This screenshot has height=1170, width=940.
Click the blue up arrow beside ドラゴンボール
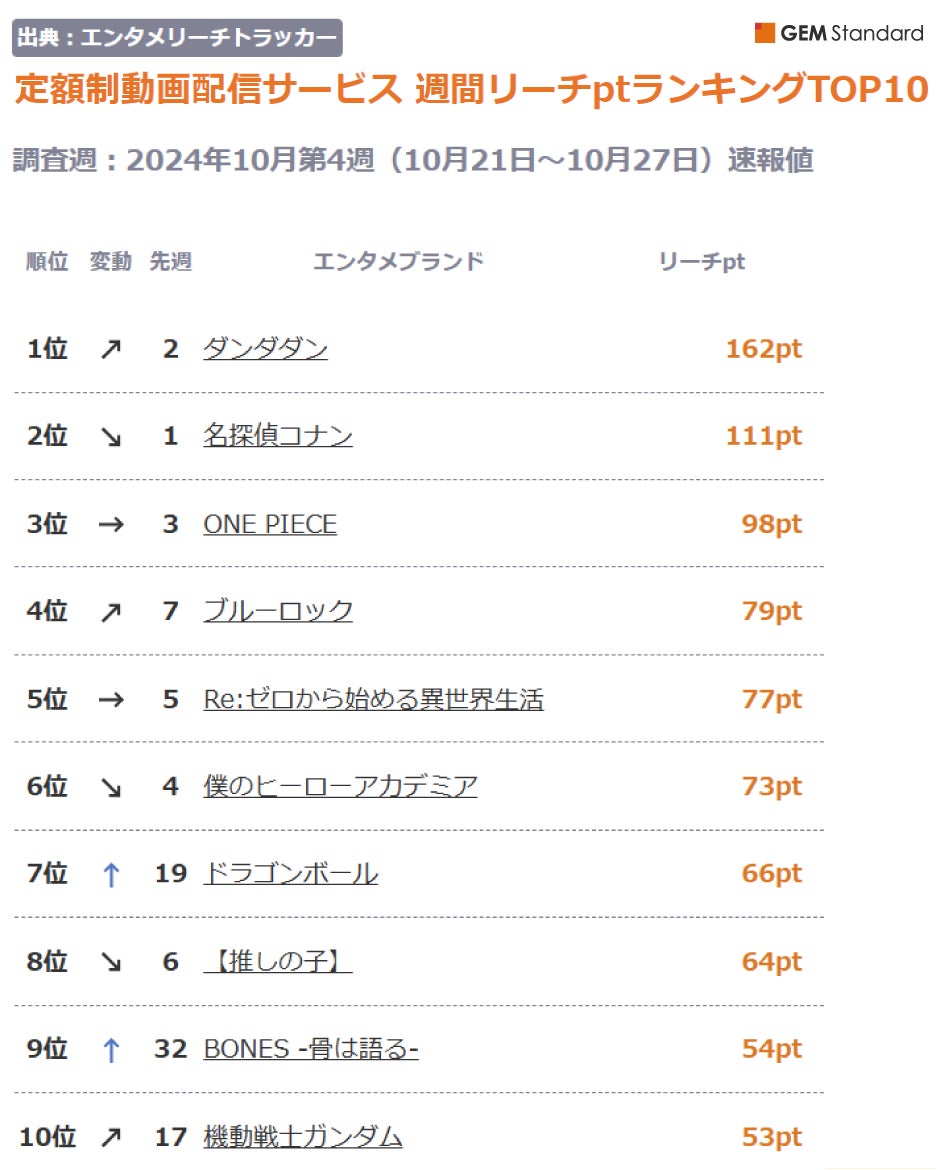pos(111,875)
